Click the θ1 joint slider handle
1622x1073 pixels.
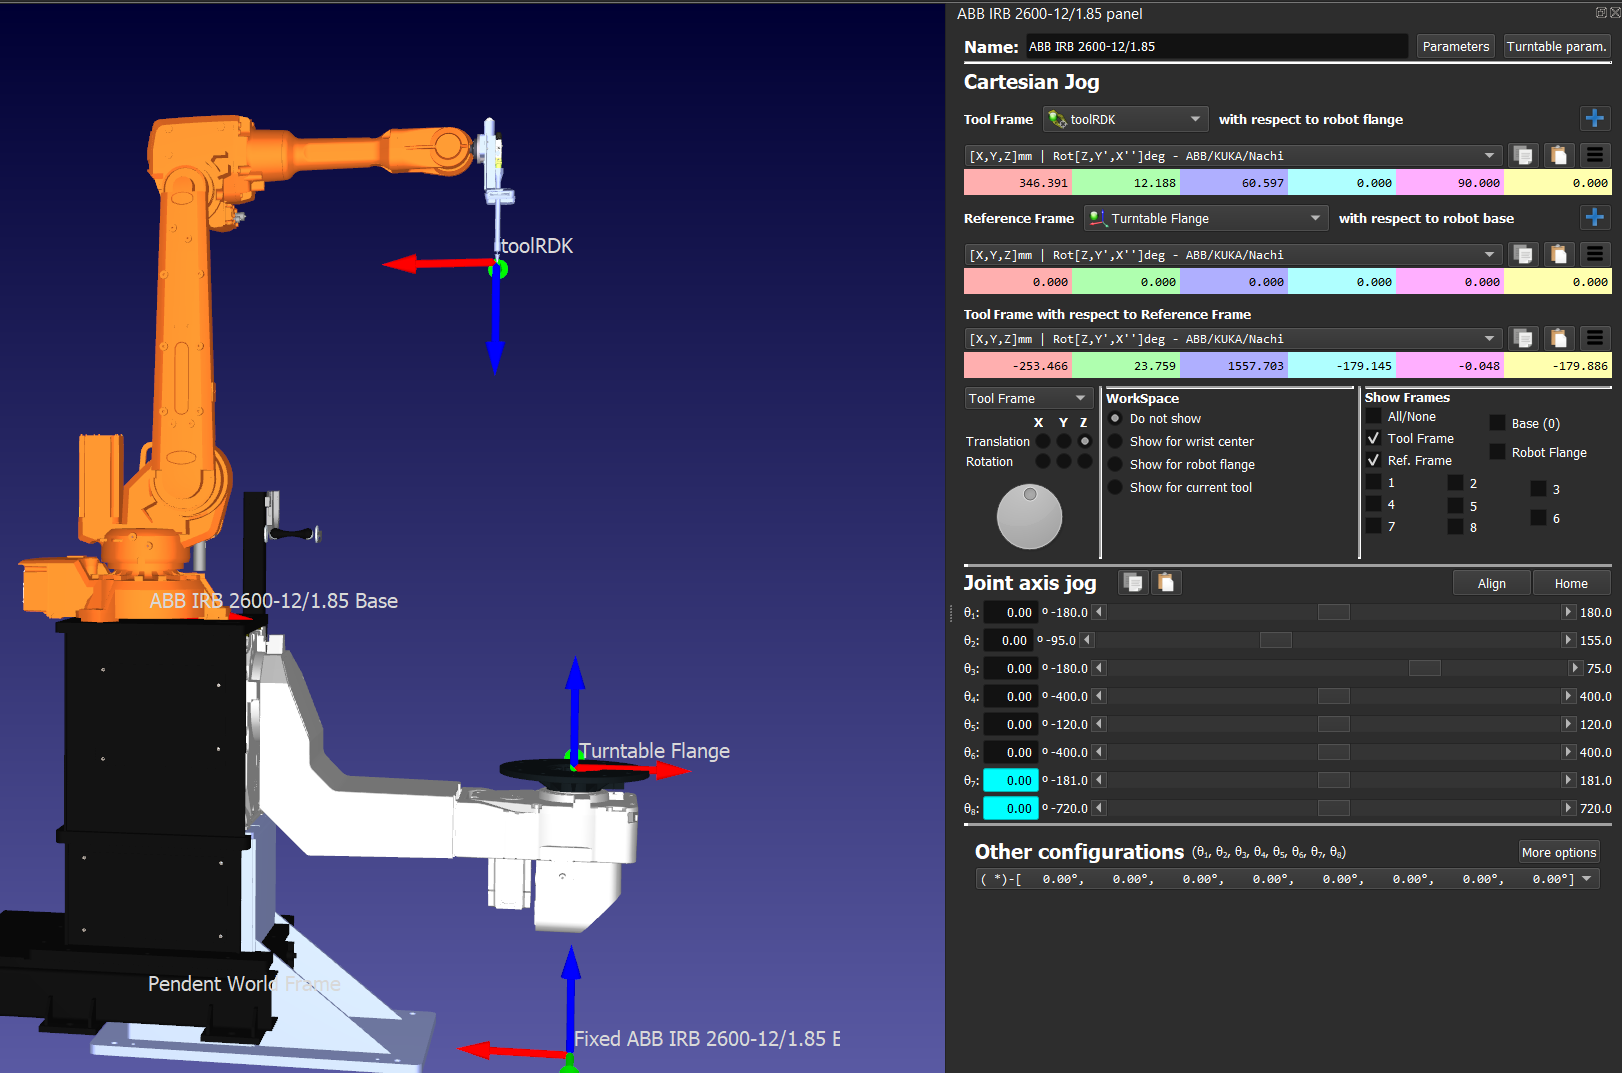click(1333, 613)
